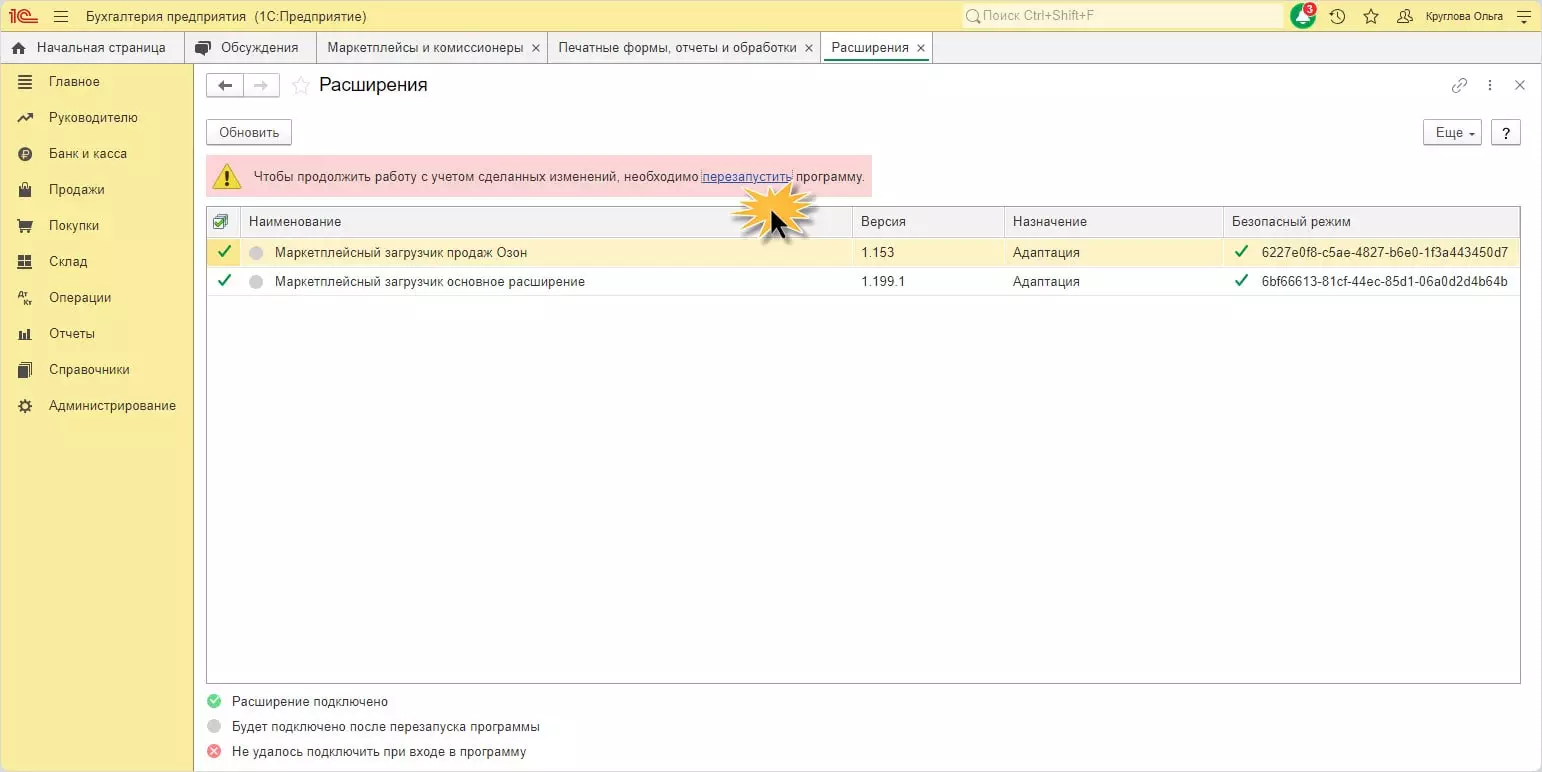Switch to the Начальная страница tab
1542x772 pixels.
point(92,48)
